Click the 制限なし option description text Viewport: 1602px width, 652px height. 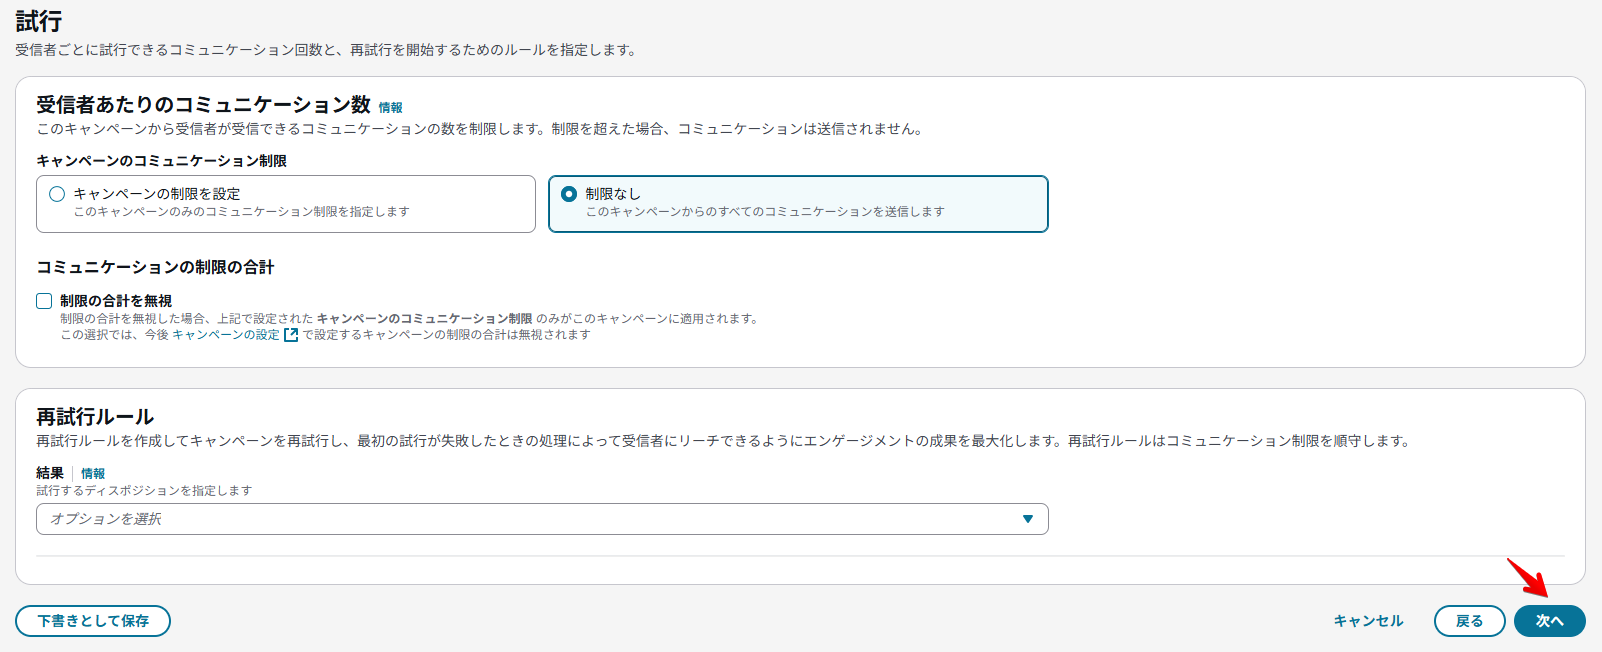(764, 212)
